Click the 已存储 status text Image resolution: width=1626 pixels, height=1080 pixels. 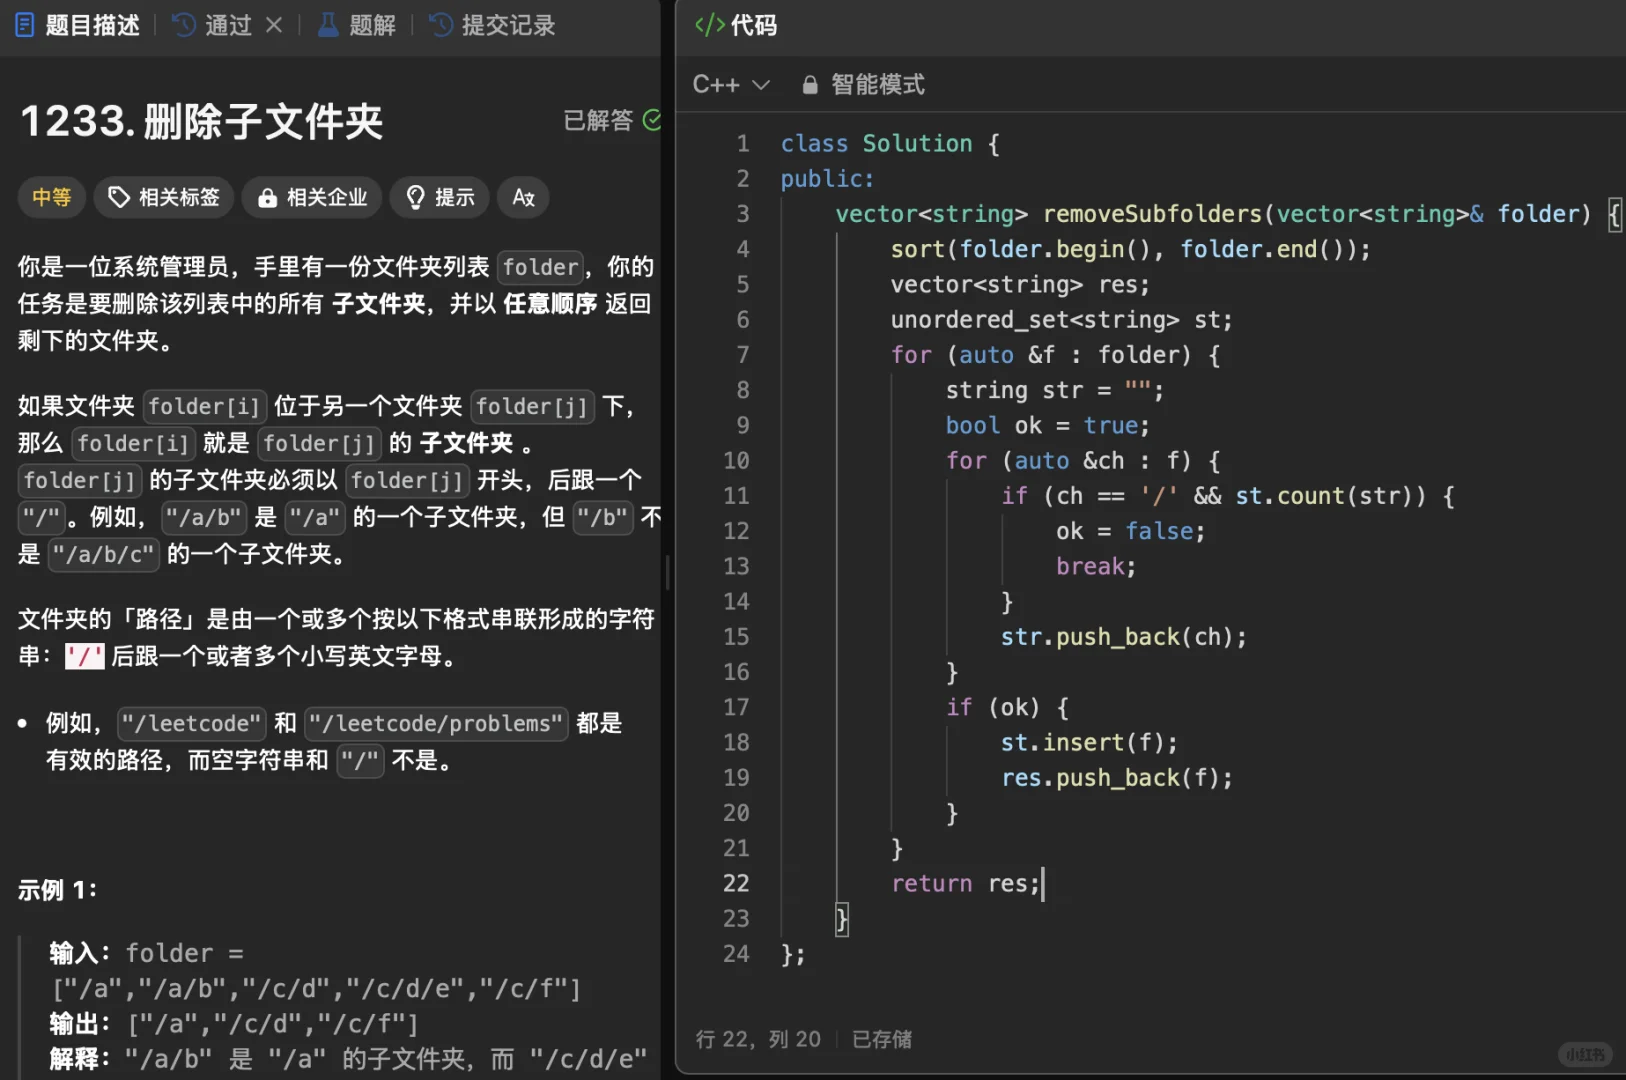(882, 1039)
